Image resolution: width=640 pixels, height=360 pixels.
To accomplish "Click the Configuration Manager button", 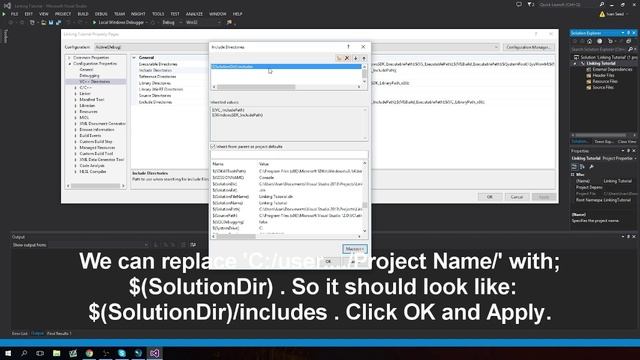I will coord(529,47).
